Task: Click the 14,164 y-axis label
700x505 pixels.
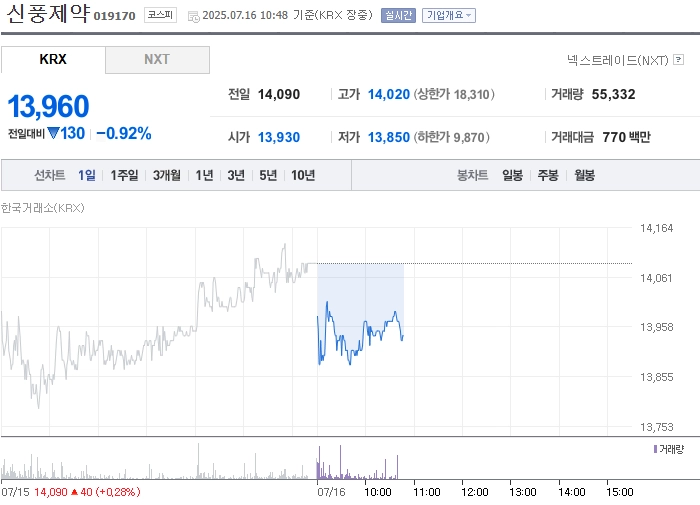Action: point(656,228)
